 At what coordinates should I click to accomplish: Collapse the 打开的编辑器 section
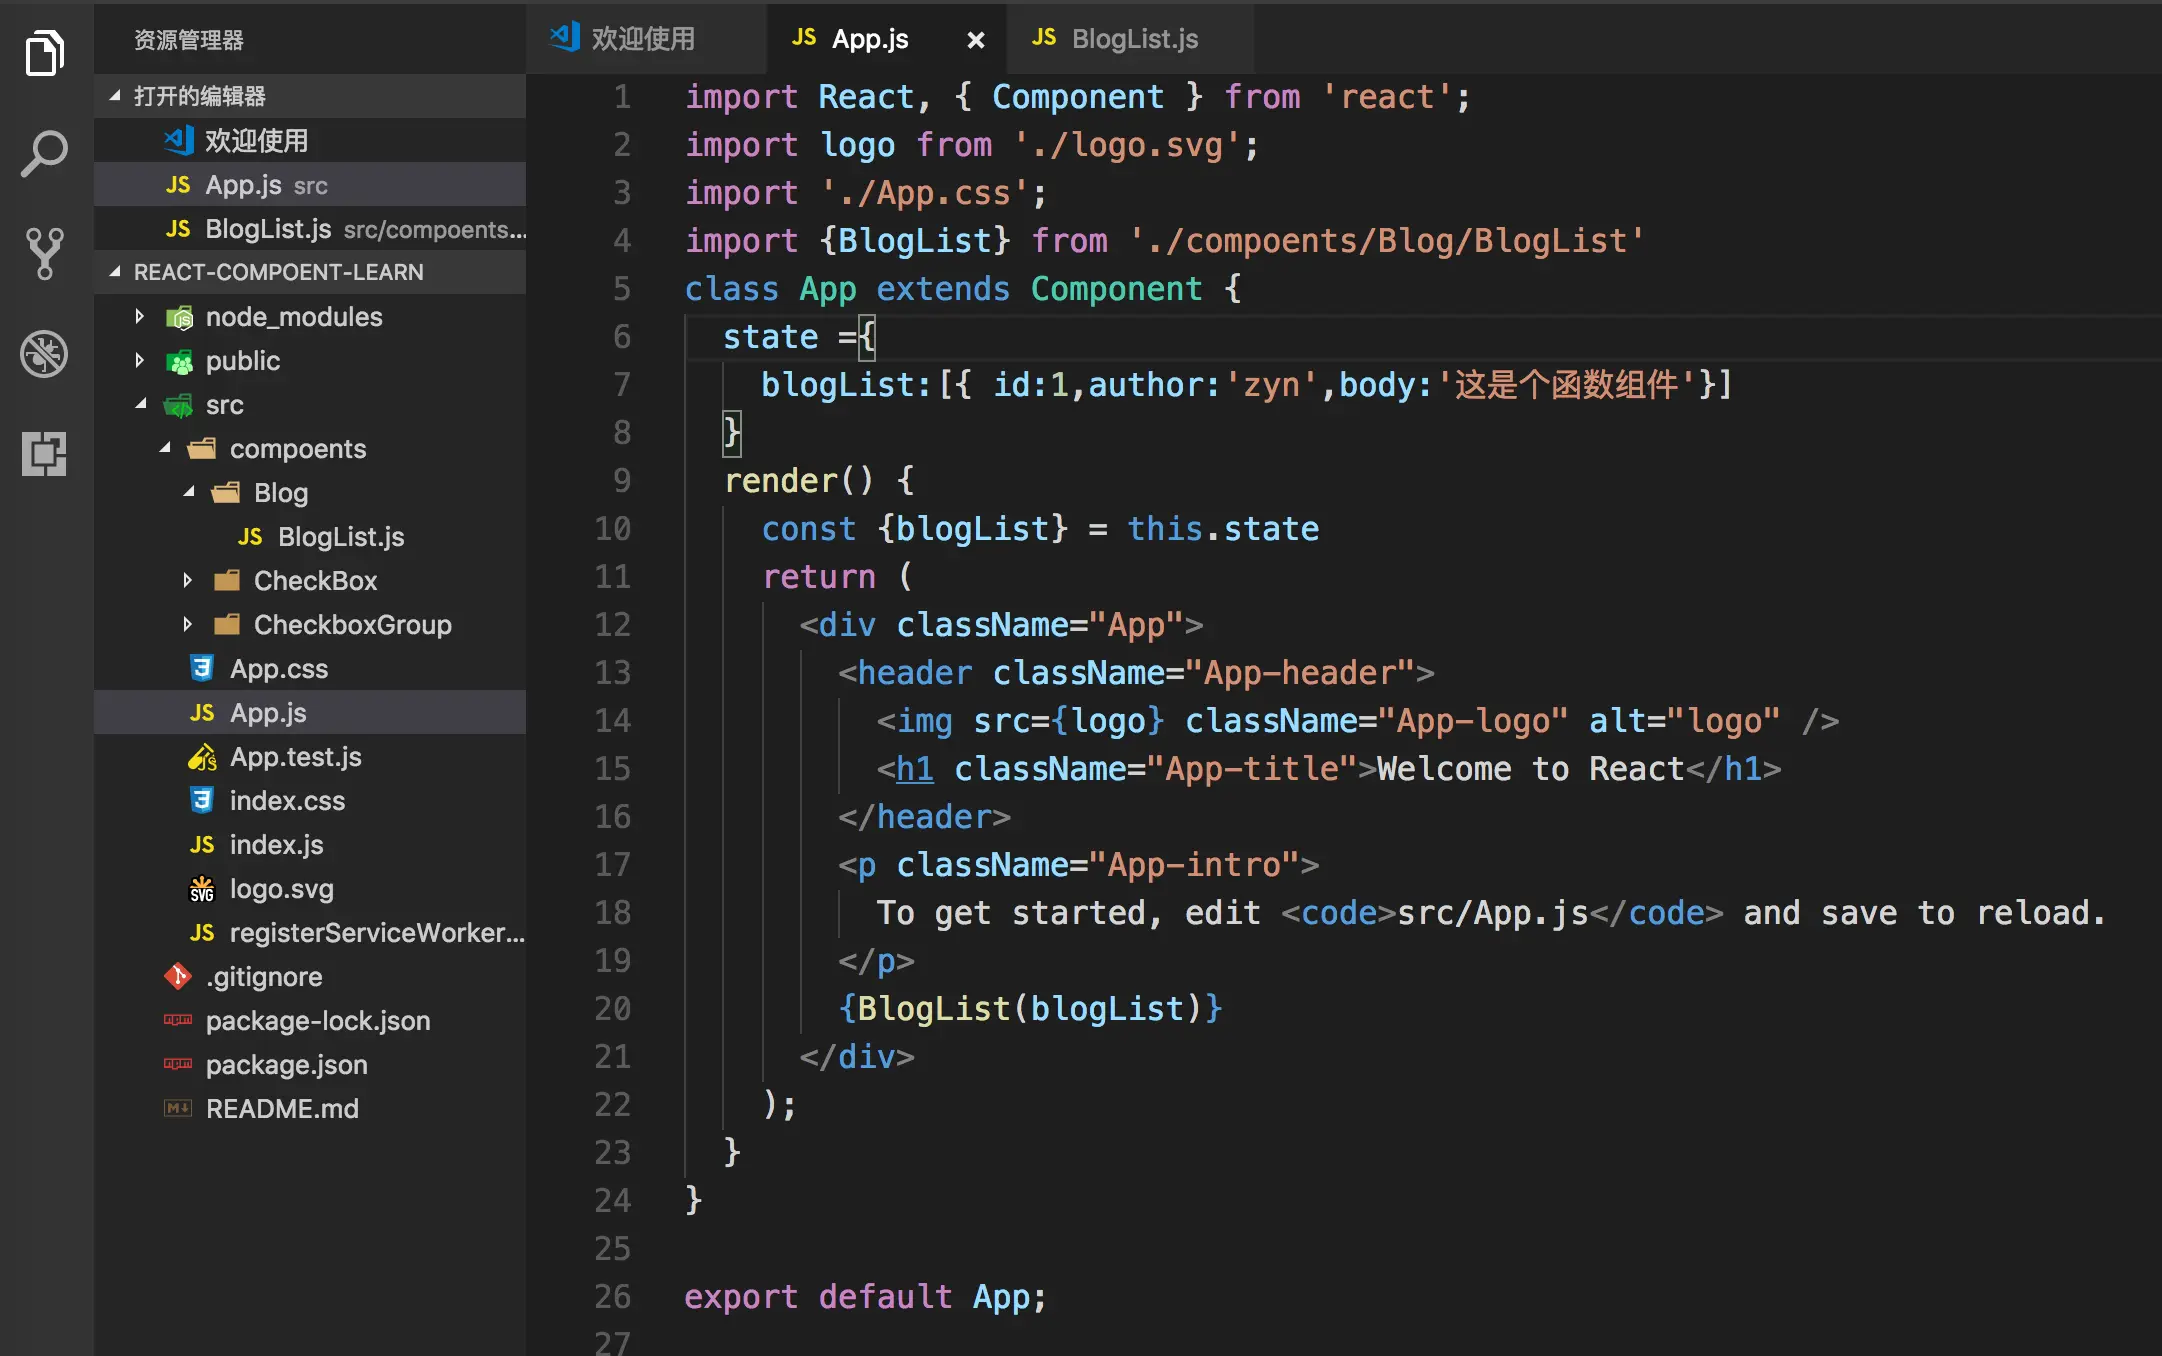(x=116, y=96)
